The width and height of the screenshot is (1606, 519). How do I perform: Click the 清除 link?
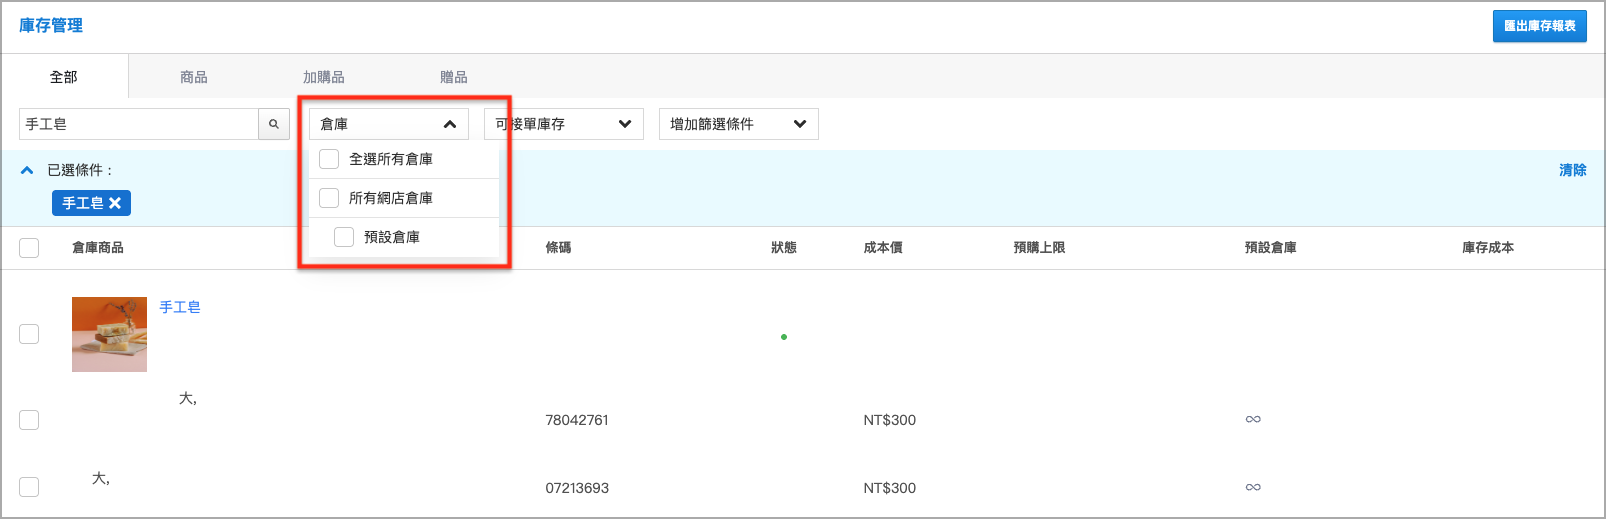[1573, 170]
